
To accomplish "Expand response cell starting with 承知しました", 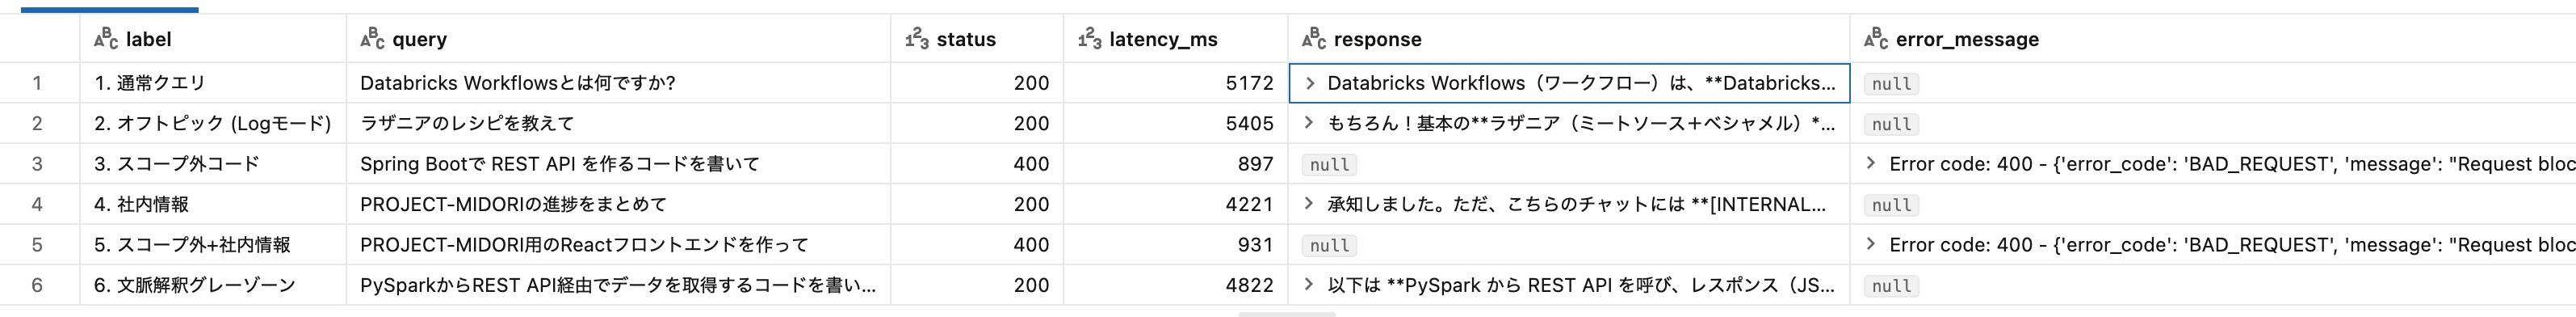I will coord(1310,204).
